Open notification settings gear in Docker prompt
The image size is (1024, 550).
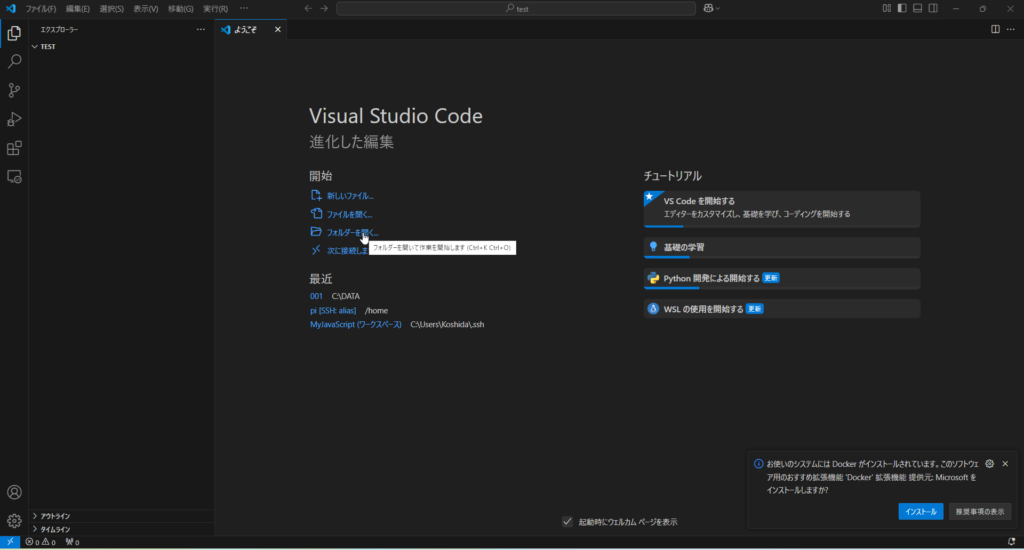click(989, 464)
